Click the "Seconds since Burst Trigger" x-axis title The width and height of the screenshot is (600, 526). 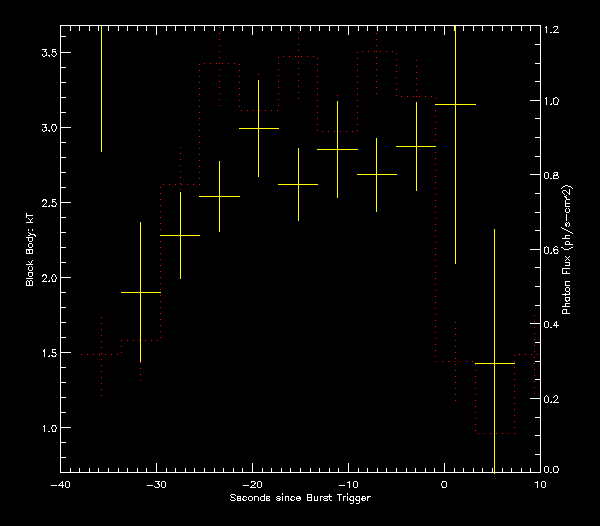(300, 498)
